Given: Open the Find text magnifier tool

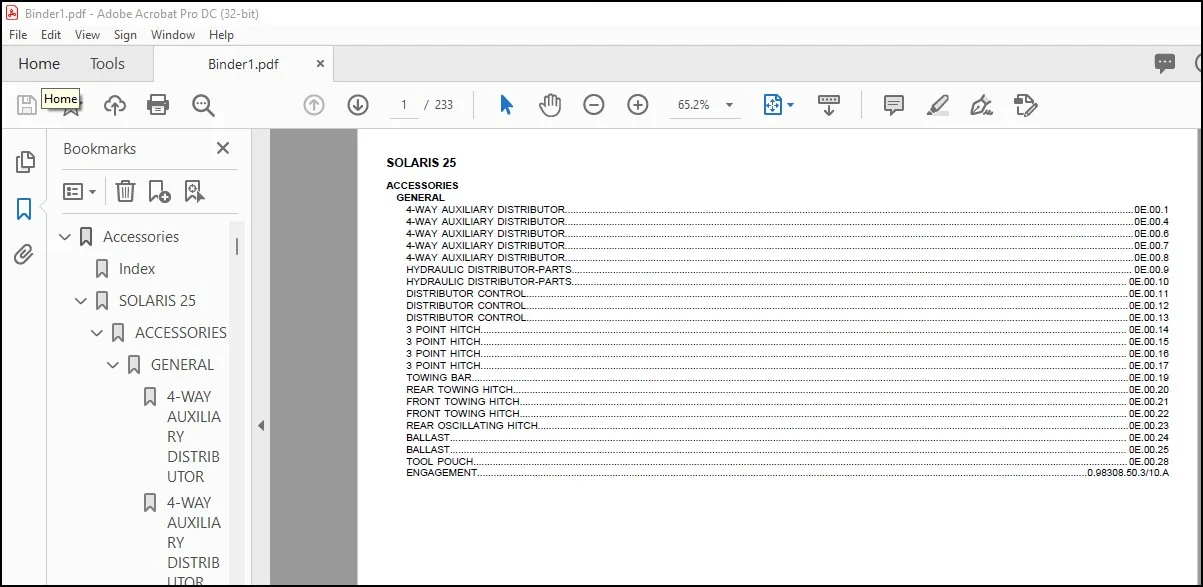Looking at the screenshot, I should click(x=203, y=105).
